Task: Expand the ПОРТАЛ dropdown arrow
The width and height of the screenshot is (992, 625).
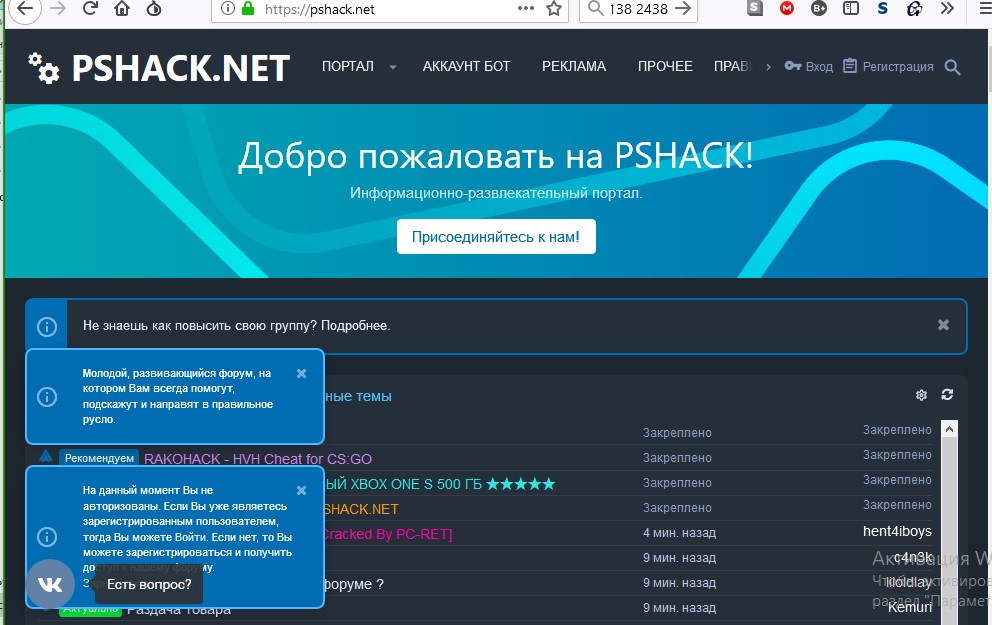Action: tap(392, 67)
